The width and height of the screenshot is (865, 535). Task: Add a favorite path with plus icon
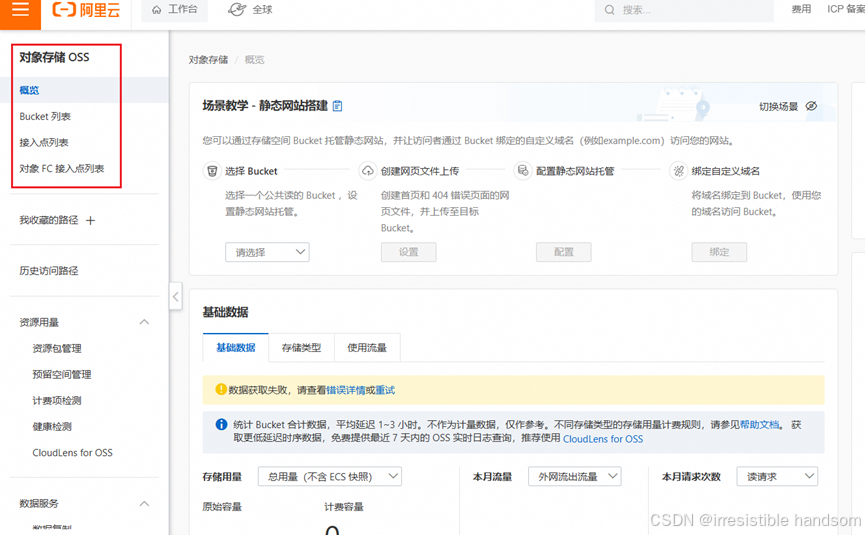tap(90, 221)
